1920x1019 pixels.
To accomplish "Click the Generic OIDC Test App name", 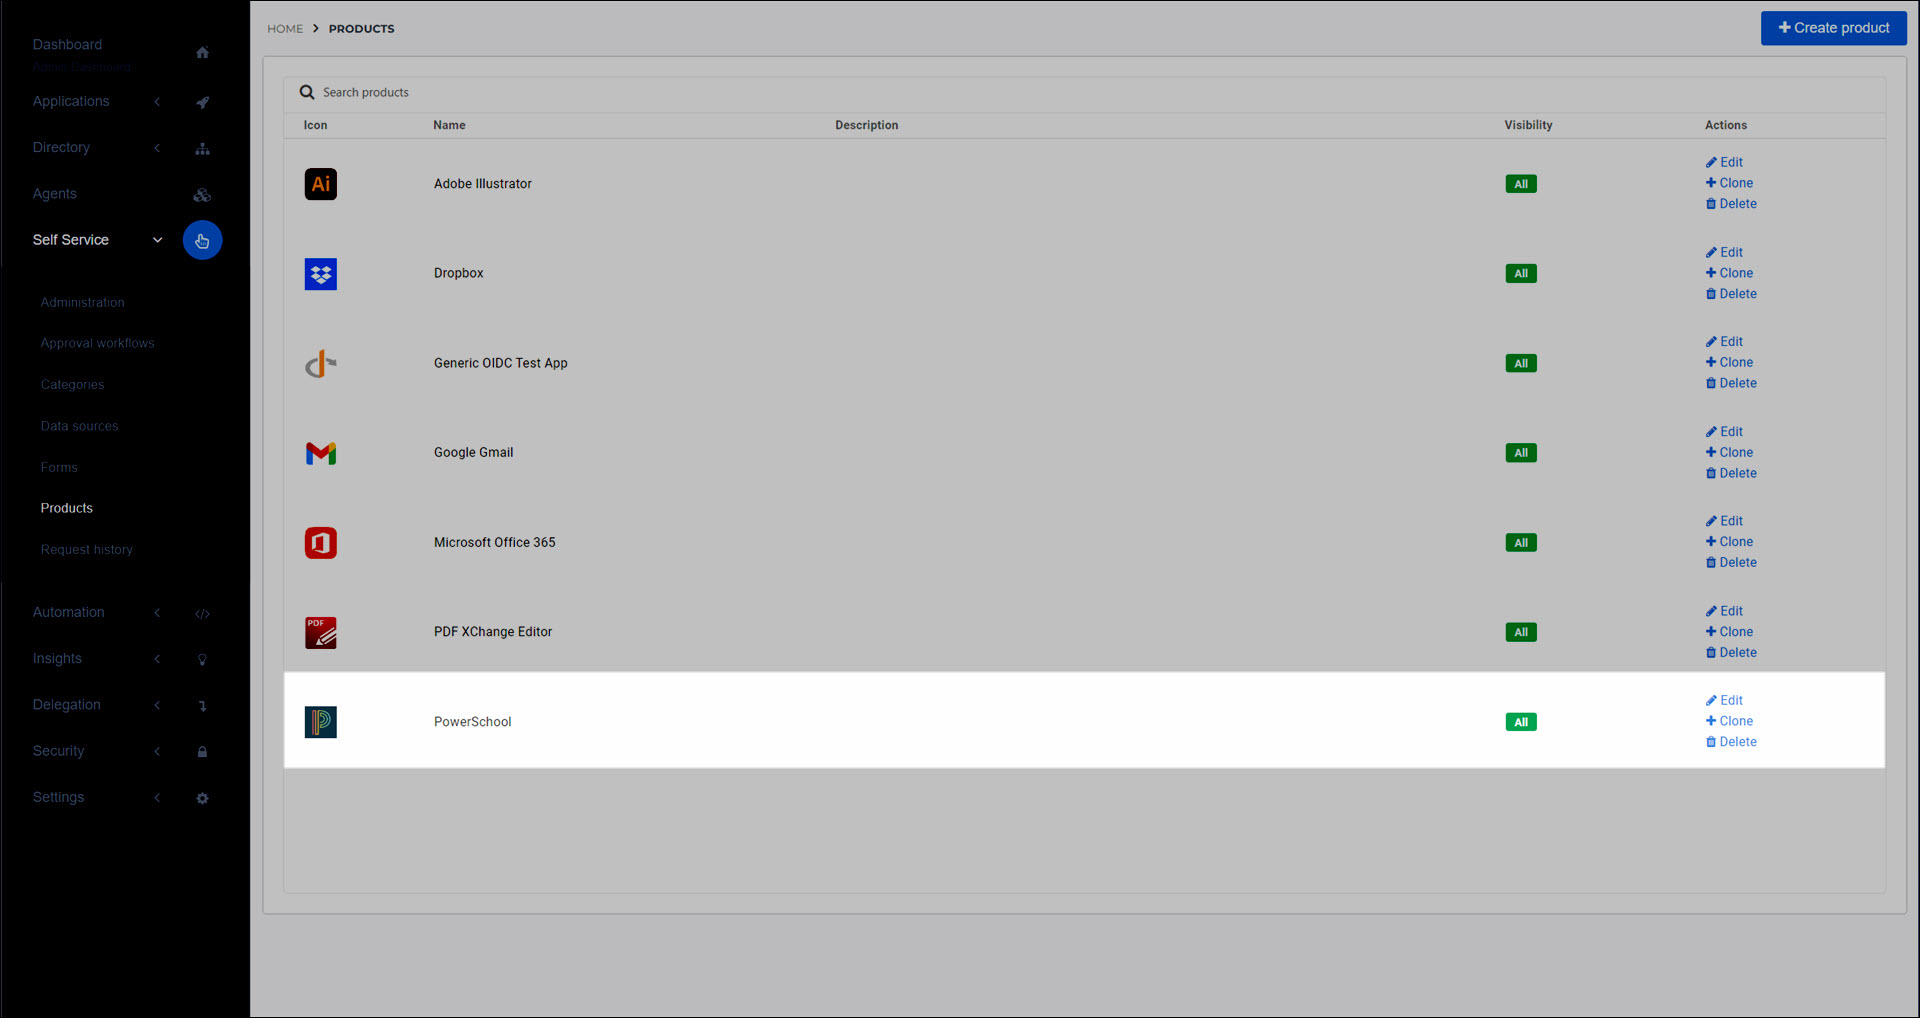I will [x=500, y=363].
